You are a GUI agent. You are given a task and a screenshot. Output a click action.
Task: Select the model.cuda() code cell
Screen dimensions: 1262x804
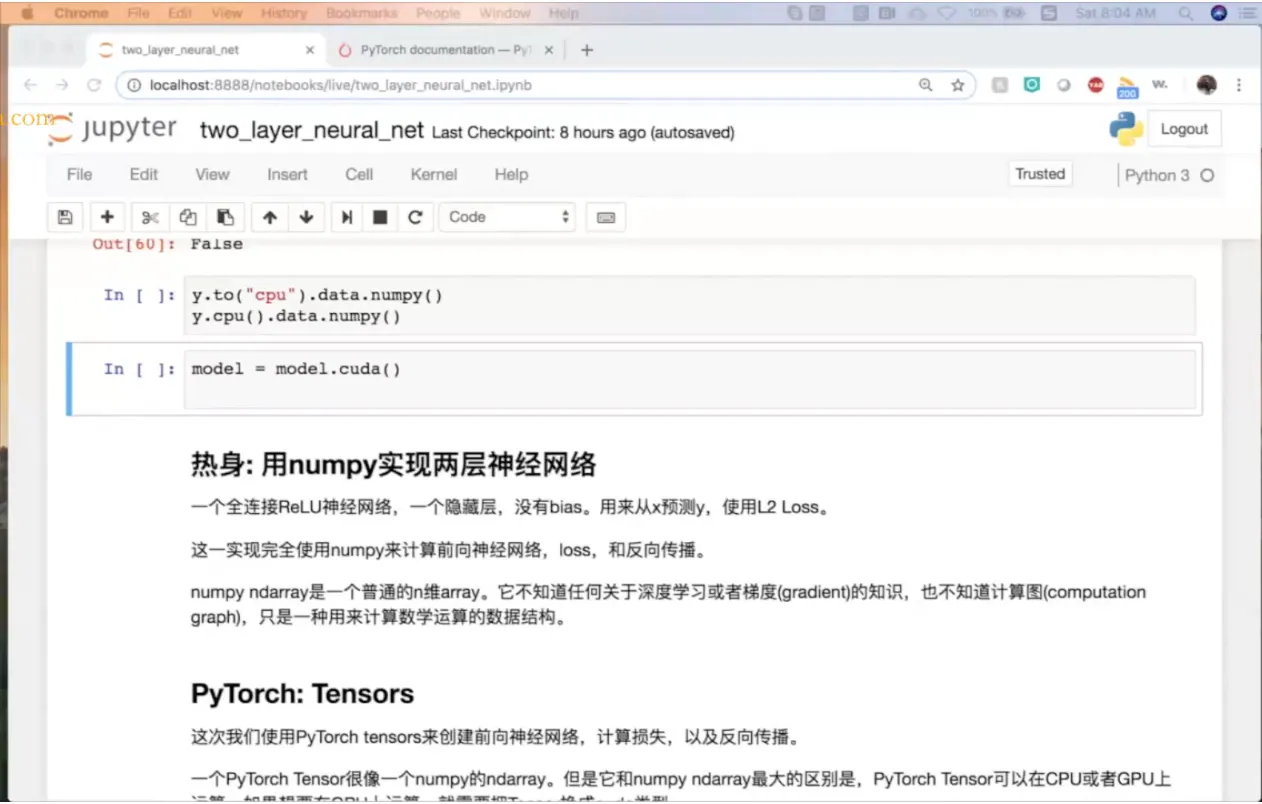tap(400, 369)
